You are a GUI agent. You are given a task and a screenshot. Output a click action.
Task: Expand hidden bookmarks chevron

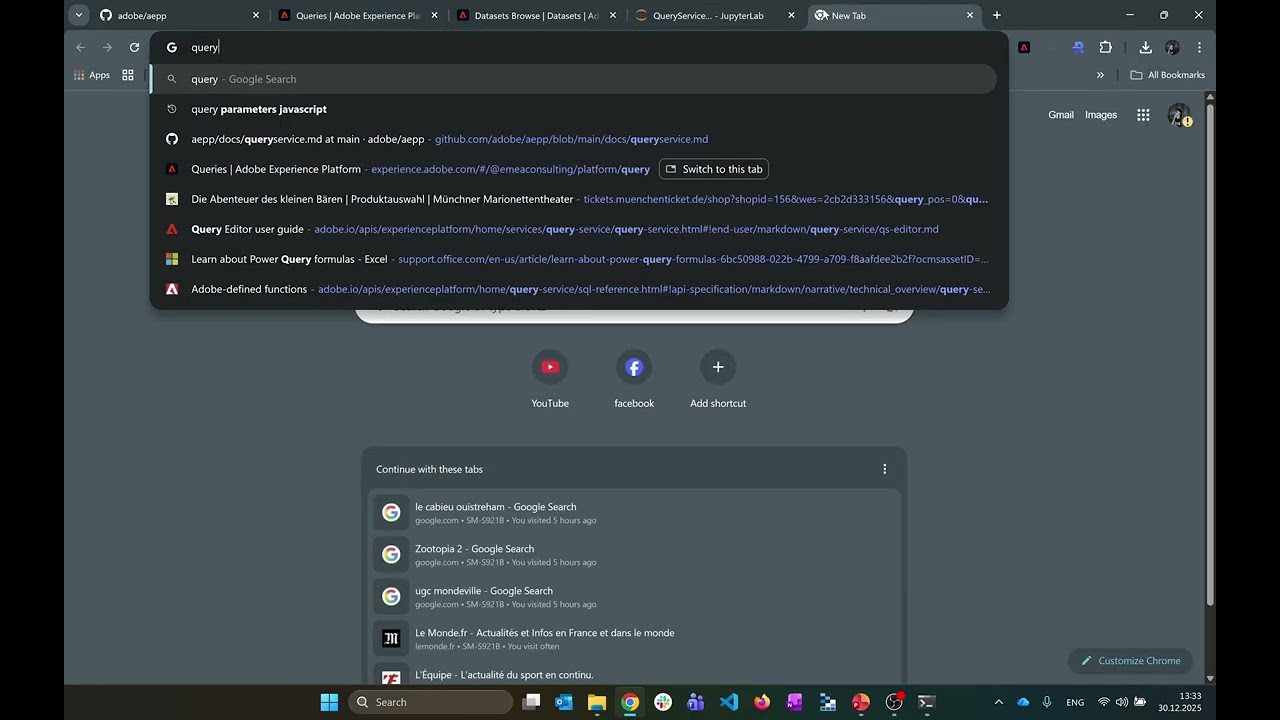pos(1100,75)
